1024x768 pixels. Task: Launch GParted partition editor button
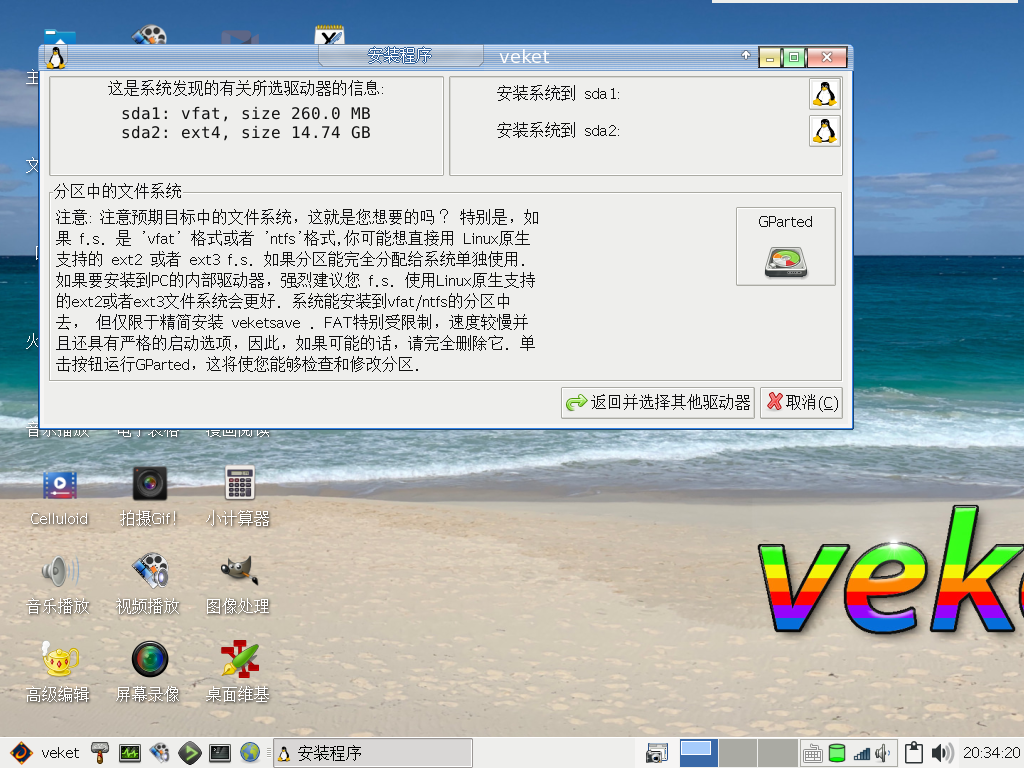tap(786, 247)
